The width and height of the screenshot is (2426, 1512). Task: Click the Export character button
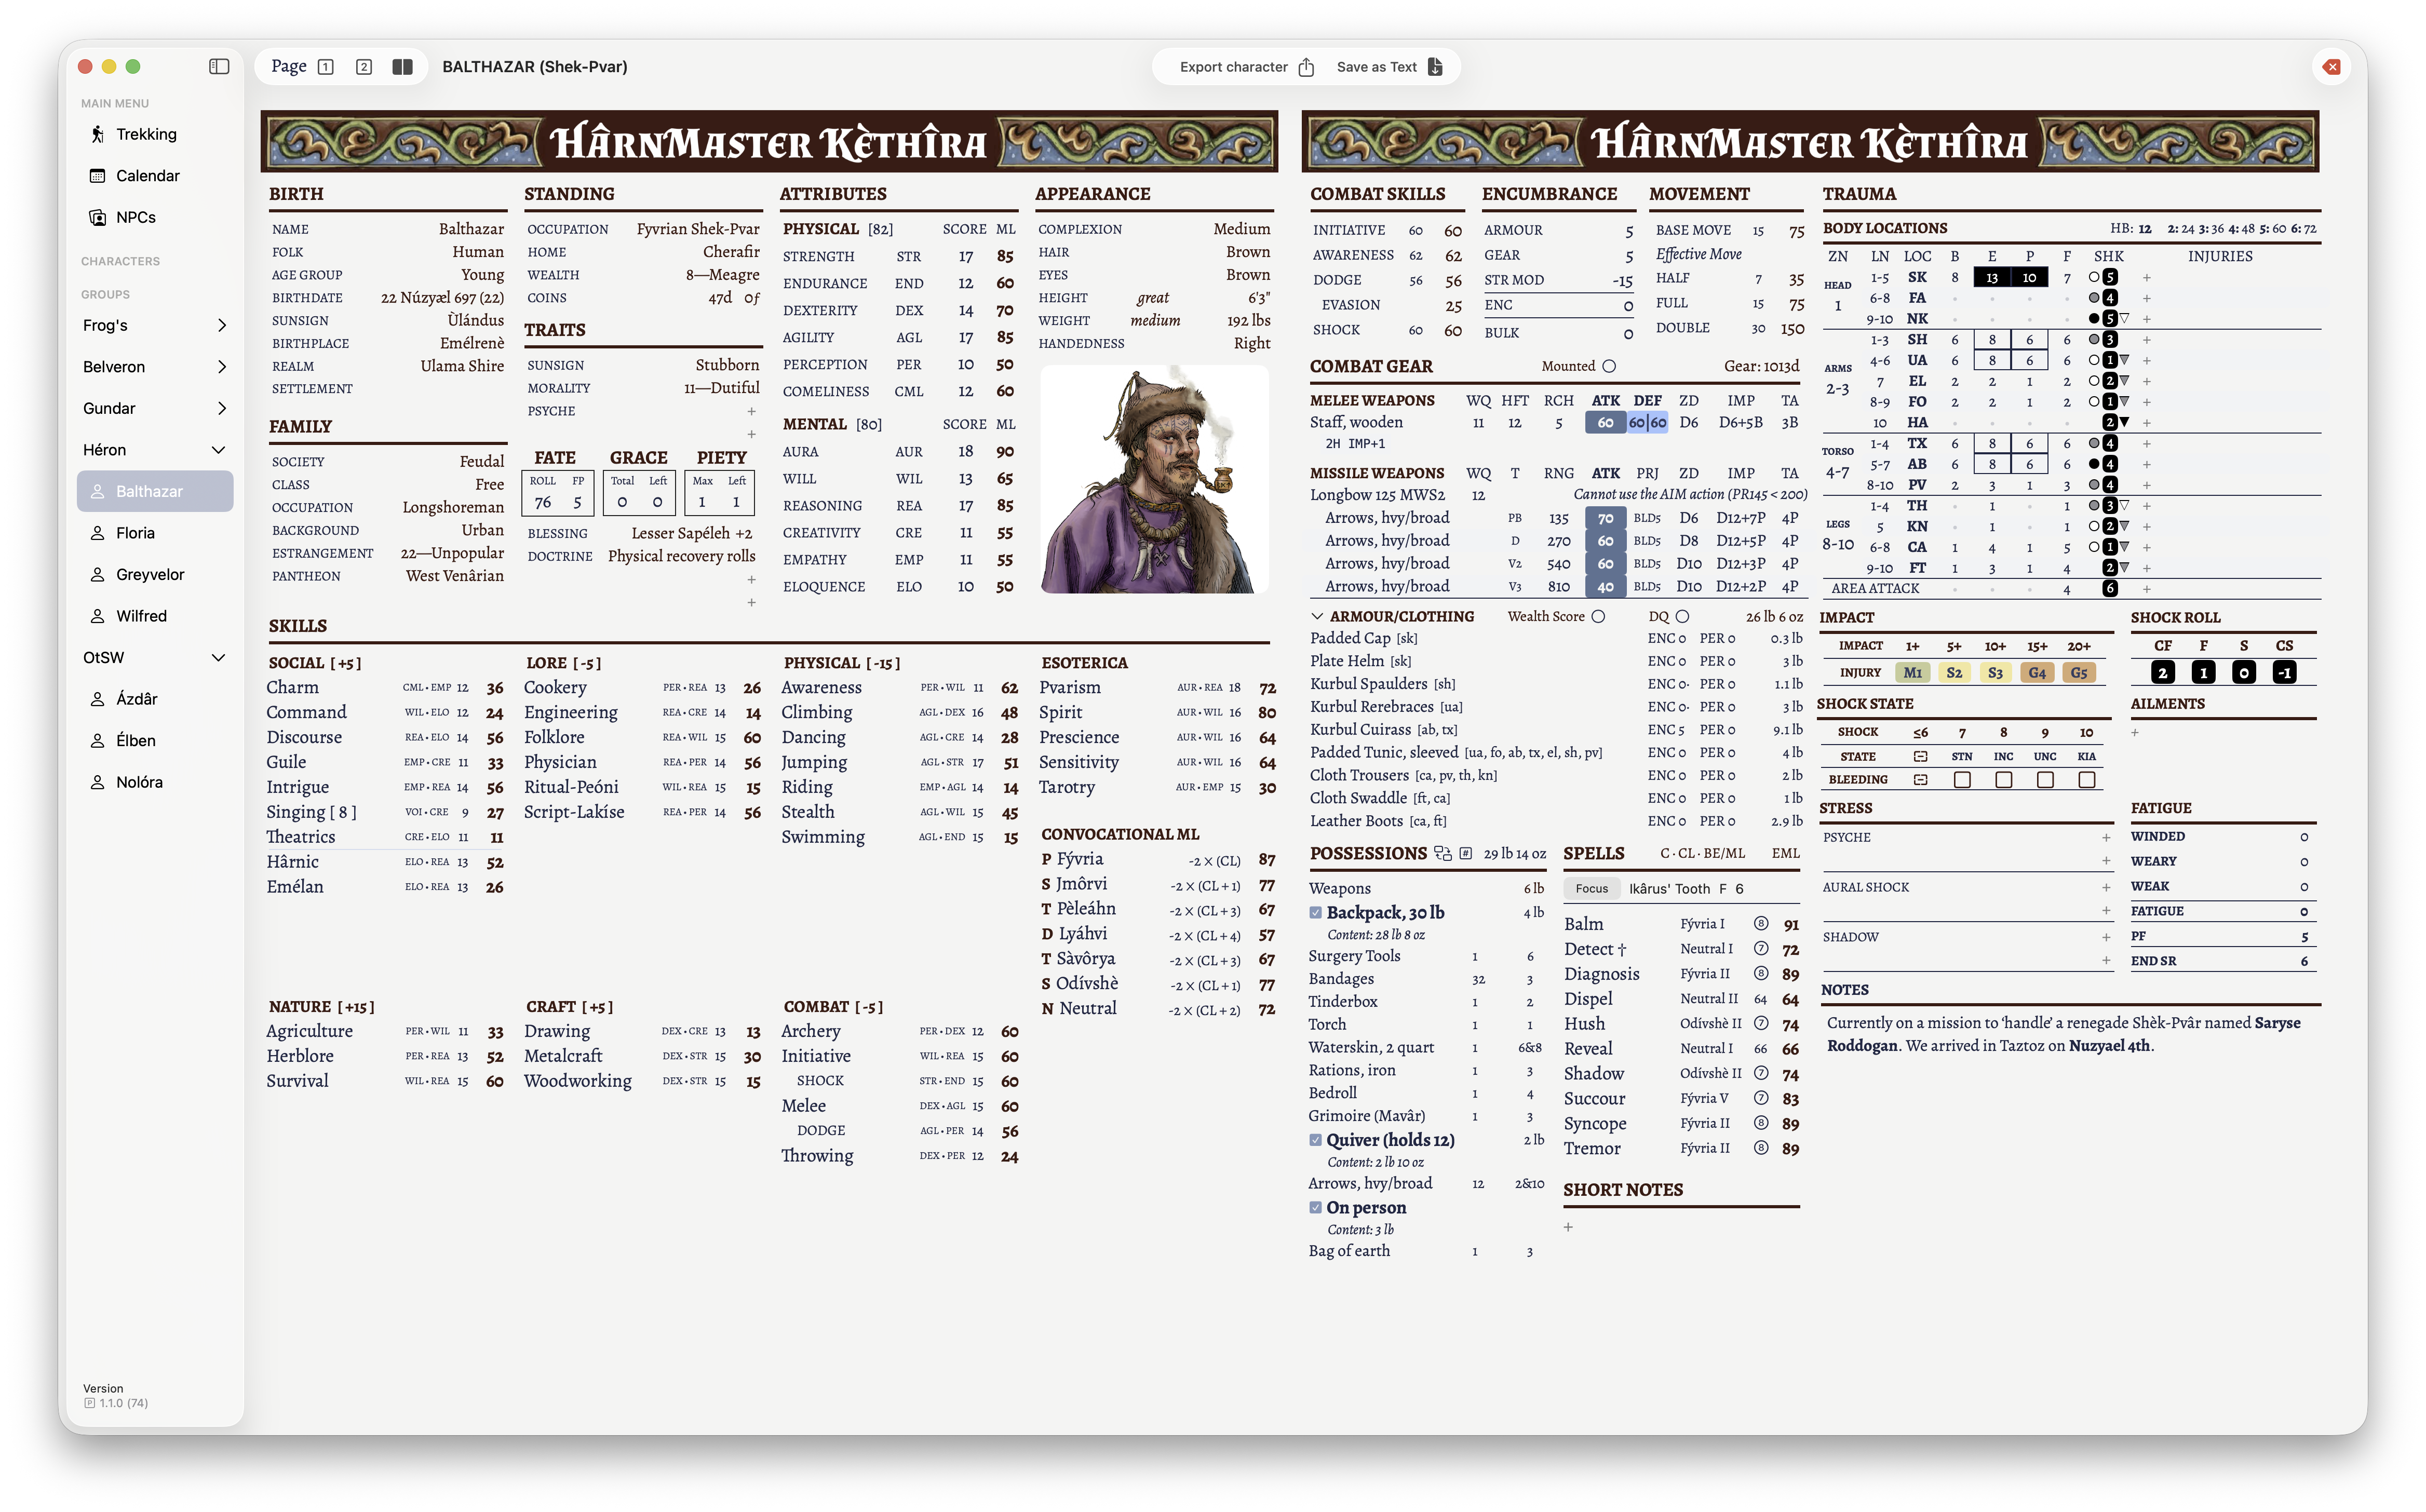pyautogui.click(x=1234, y=66)
